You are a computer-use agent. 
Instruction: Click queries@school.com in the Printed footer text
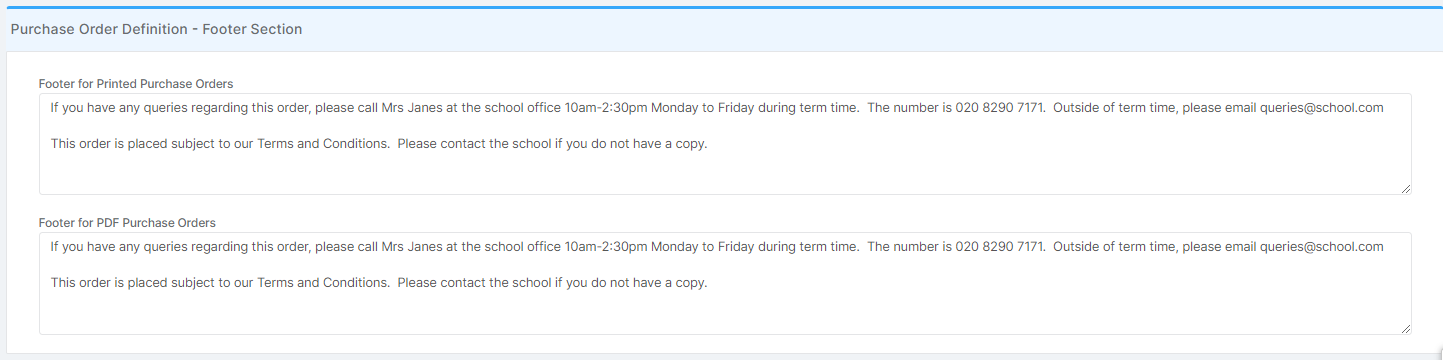[x=1321, y=108]
